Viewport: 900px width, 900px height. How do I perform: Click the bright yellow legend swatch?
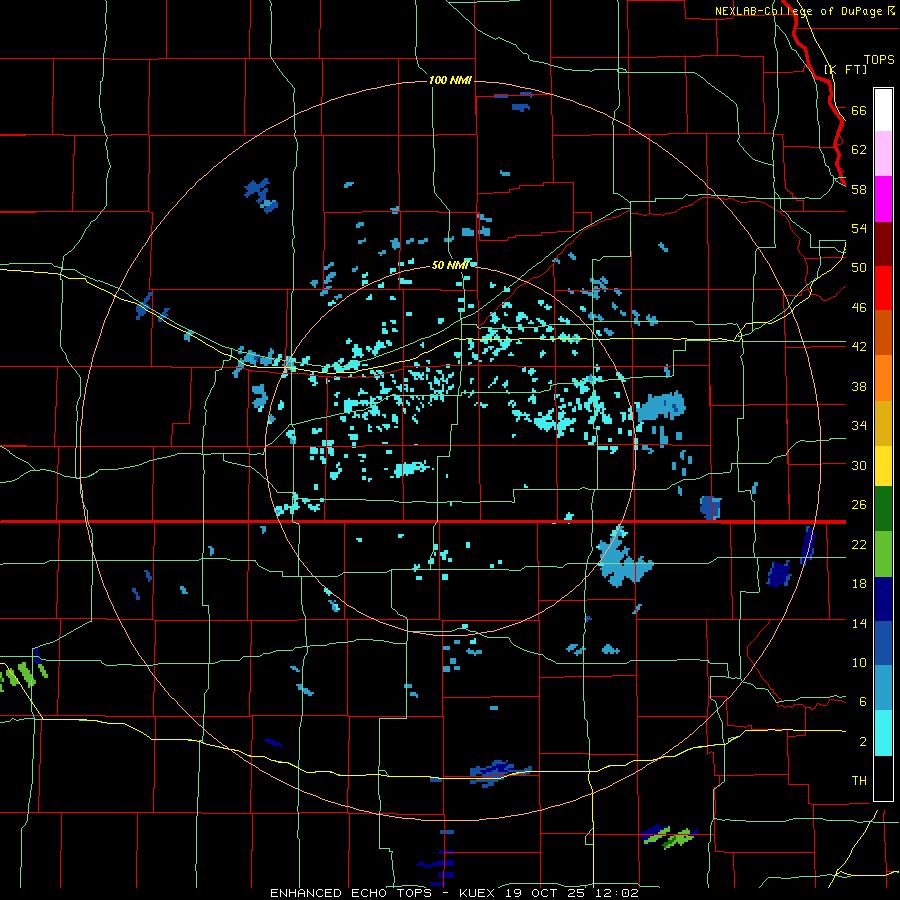pos(883,466)
